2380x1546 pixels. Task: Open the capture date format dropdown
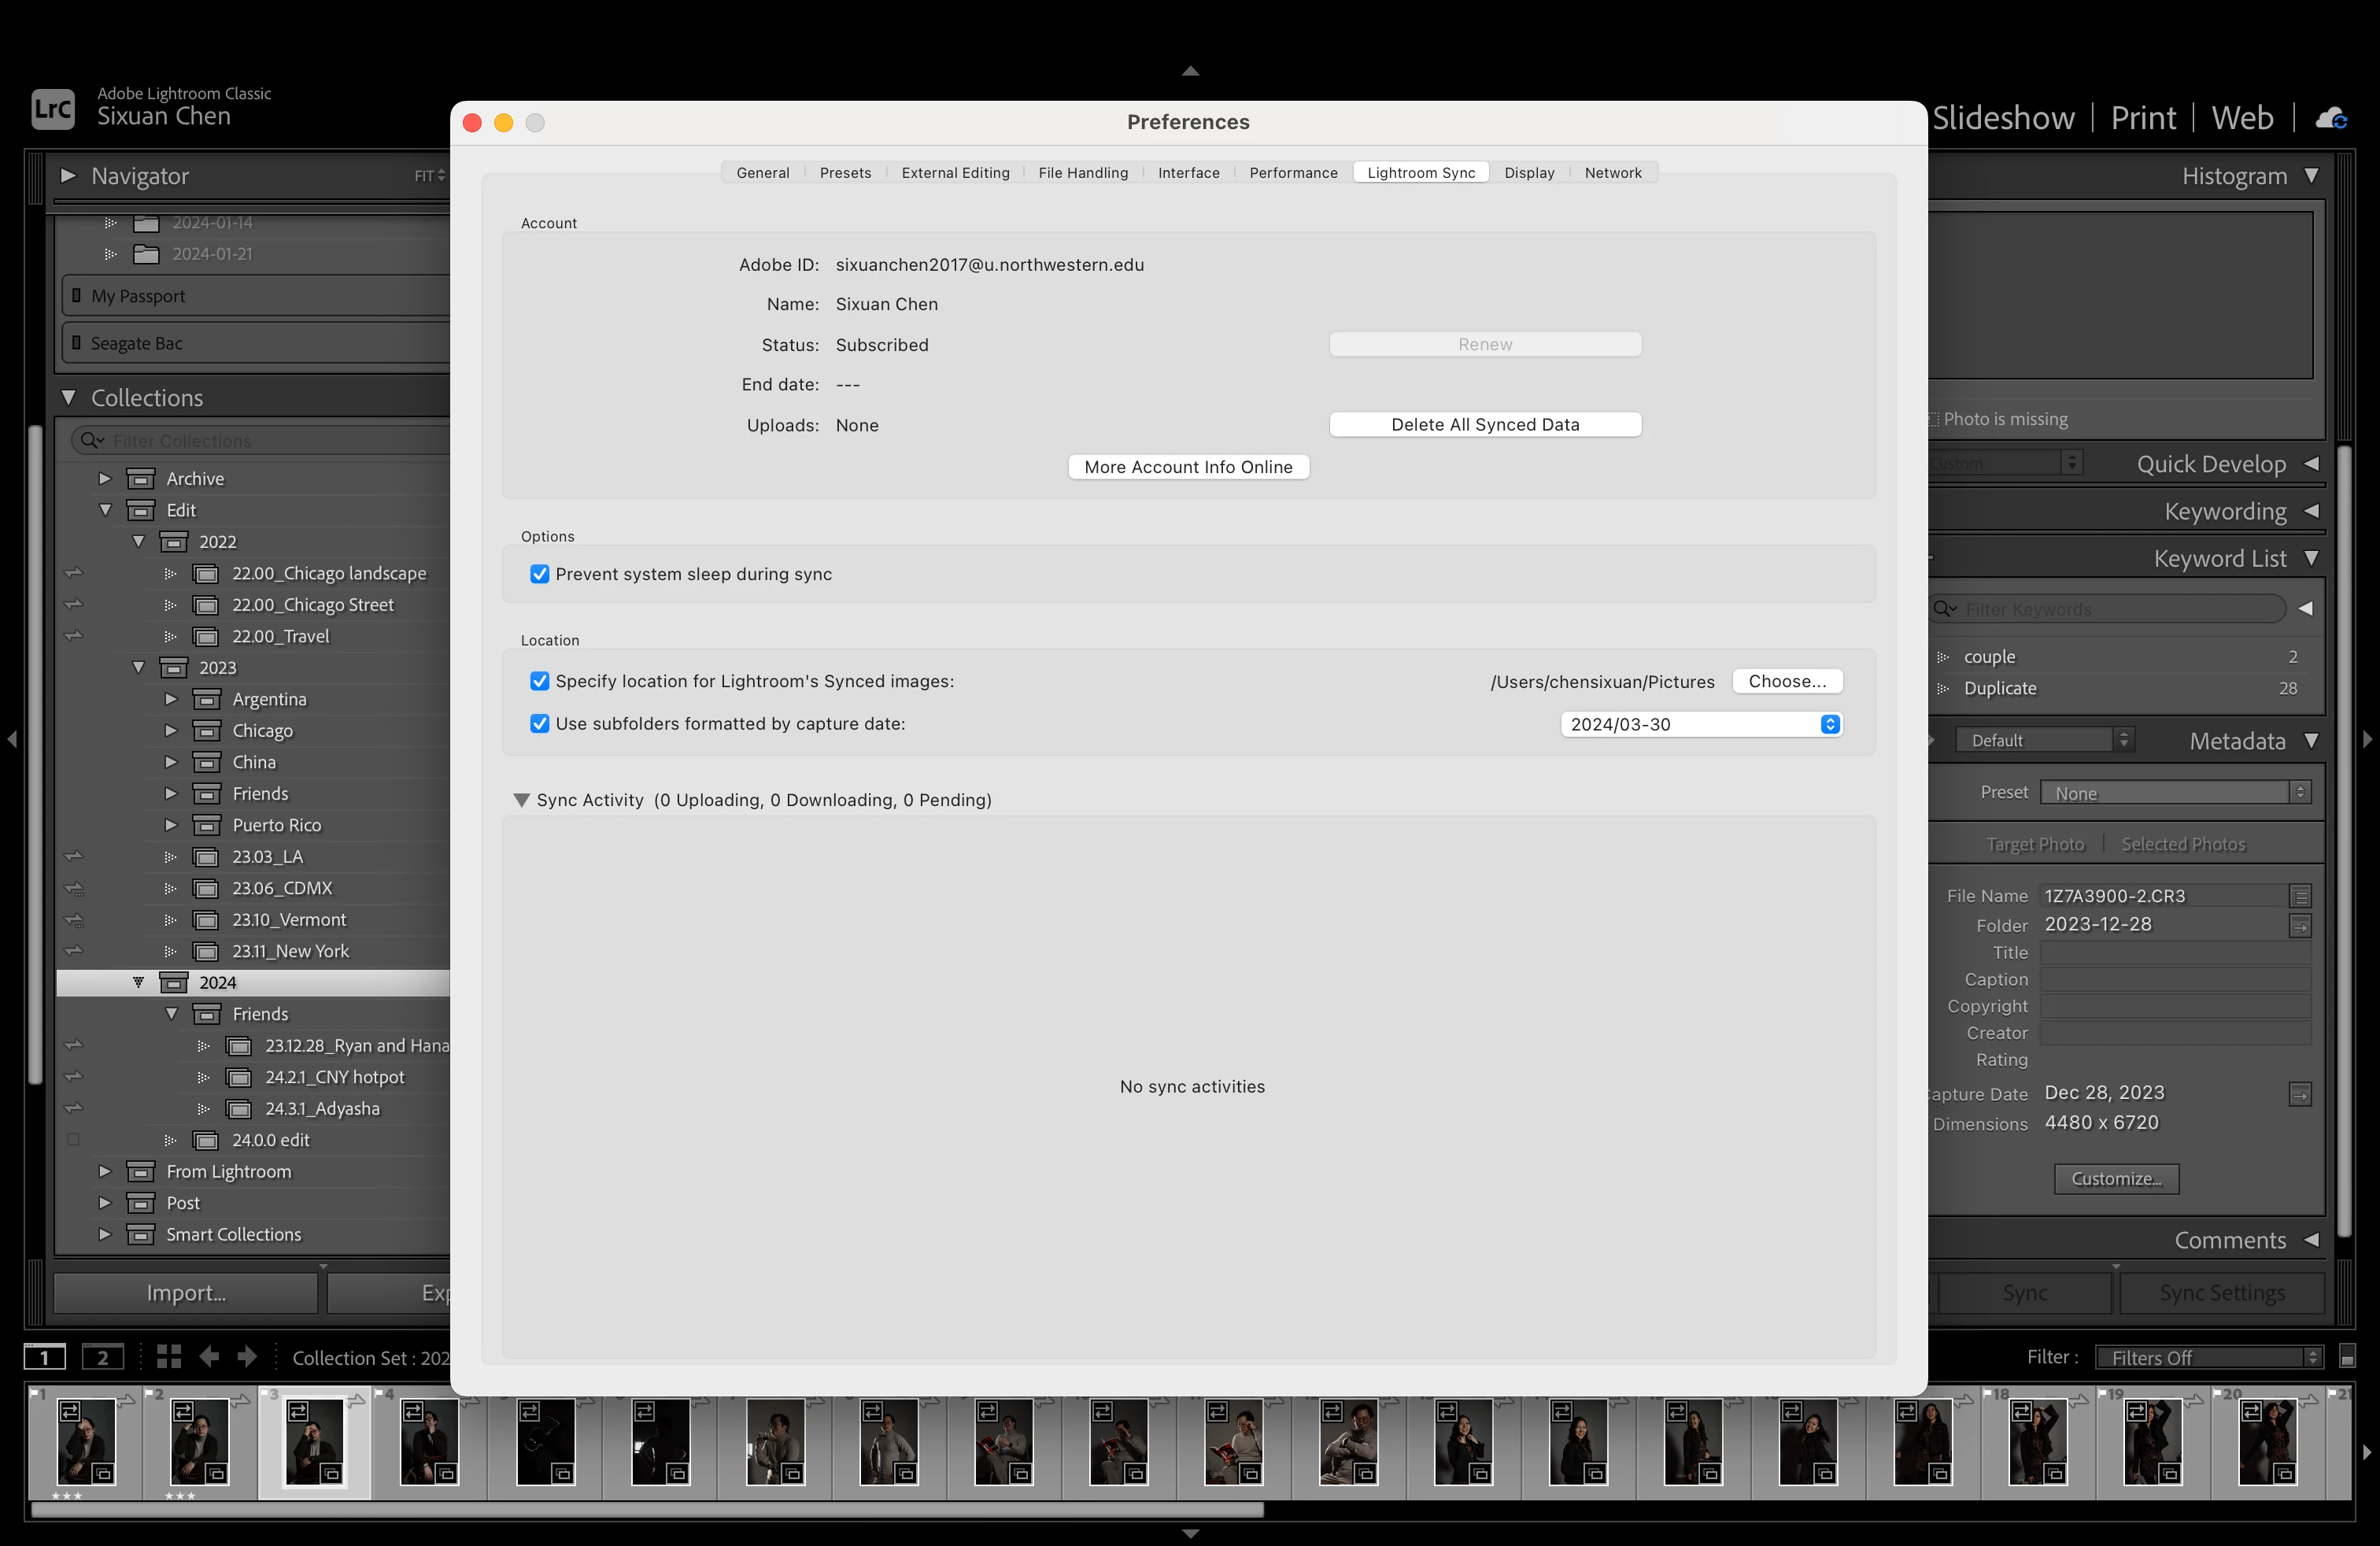(1701, 724)
